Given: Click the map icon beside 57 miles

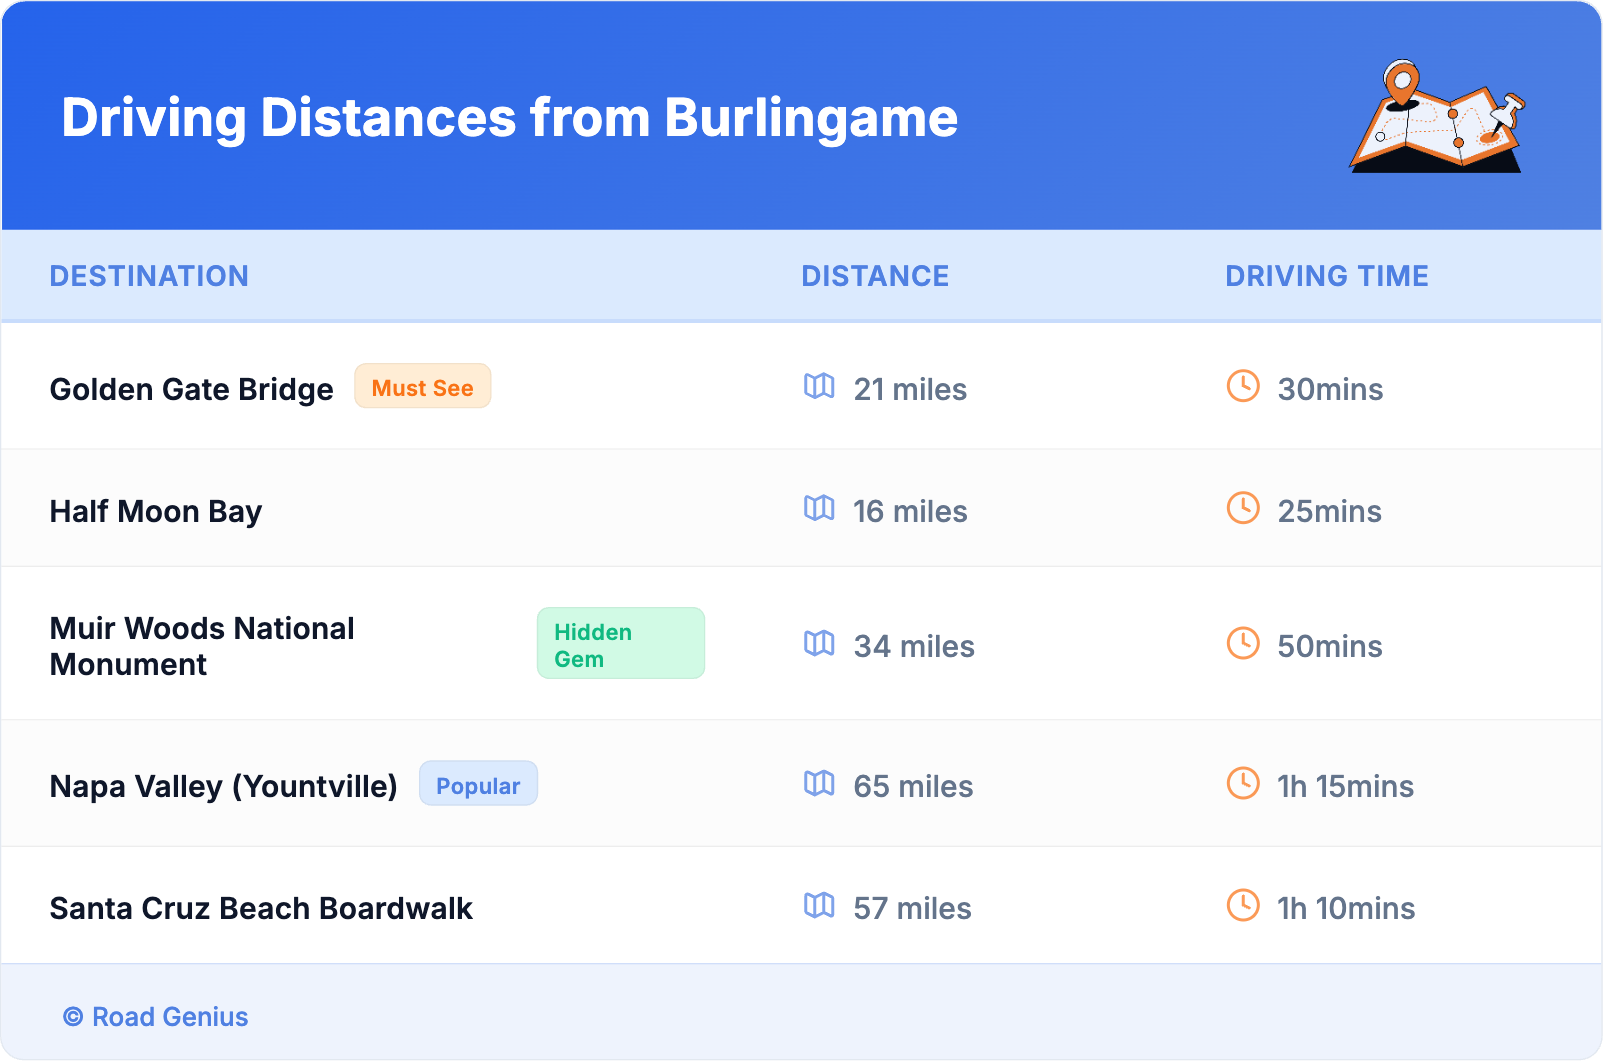Looking at the screenshot, I should tap(819, 905).
